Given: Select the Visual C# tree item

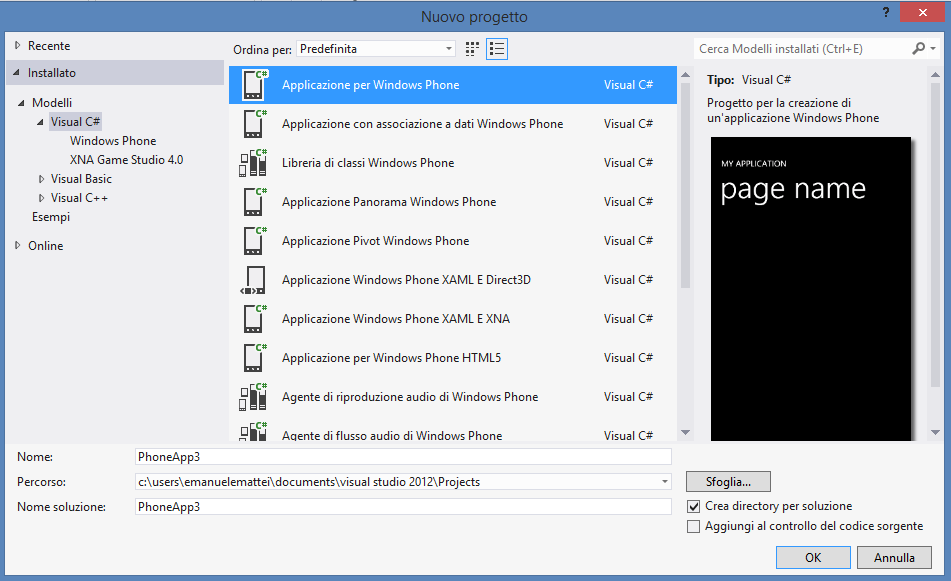Looking at the screenshot, I should click(75, 122).
